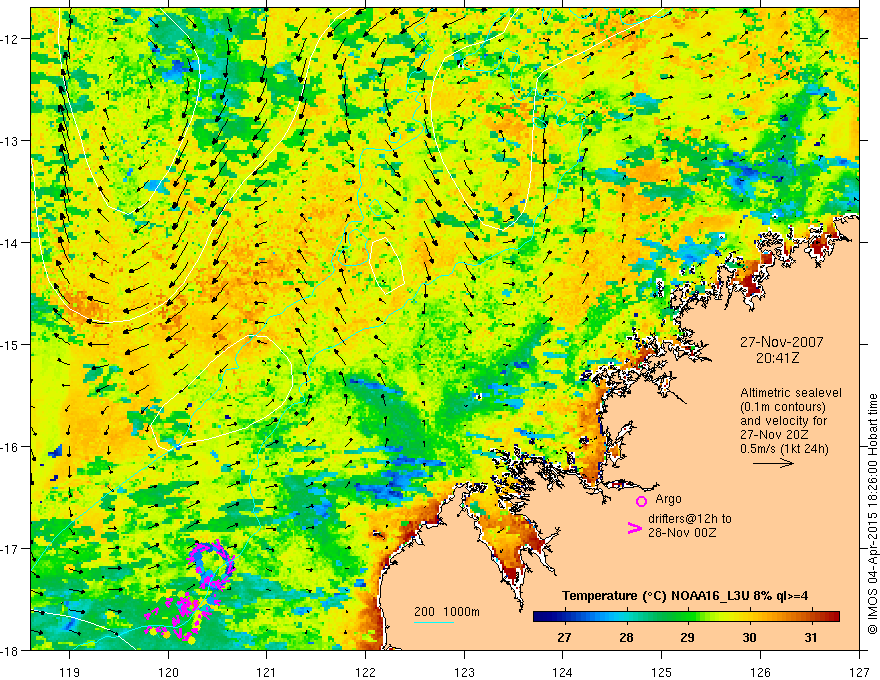Click the latitude axis label '-14'
Image resolution: width=880 pixels, height=680 pixels.
click(11, 242)
